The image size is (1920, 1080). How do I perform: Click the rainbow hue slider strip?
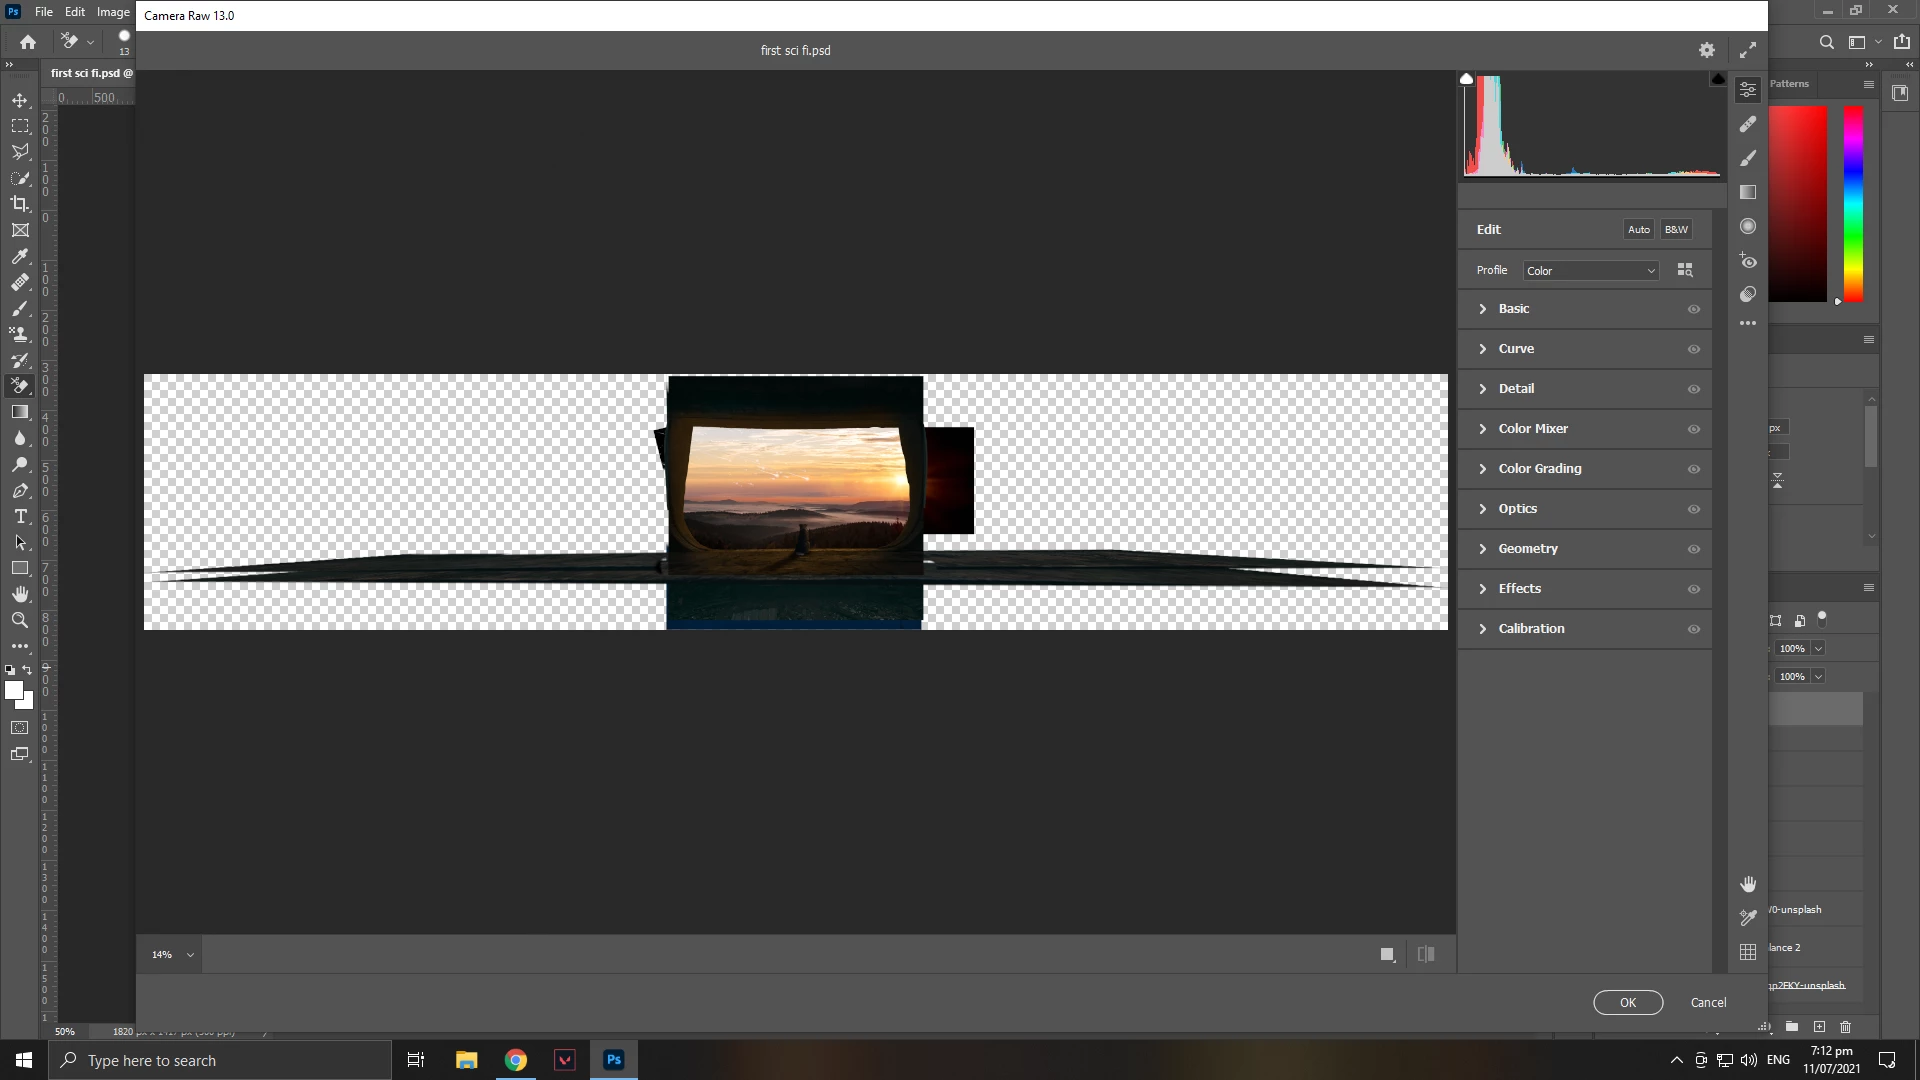(1853, 203)
